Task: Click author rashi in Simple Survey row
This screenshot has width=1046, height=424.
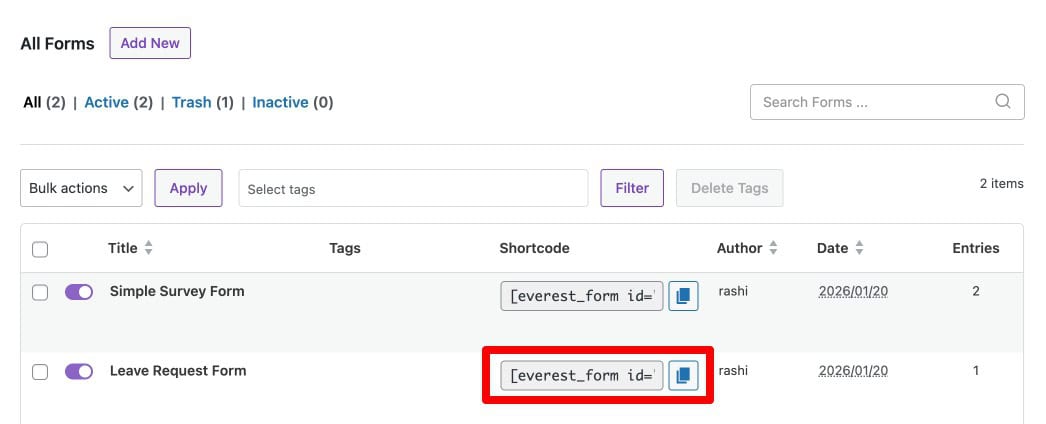Action: pyautogui.click(x=733, y=291)
